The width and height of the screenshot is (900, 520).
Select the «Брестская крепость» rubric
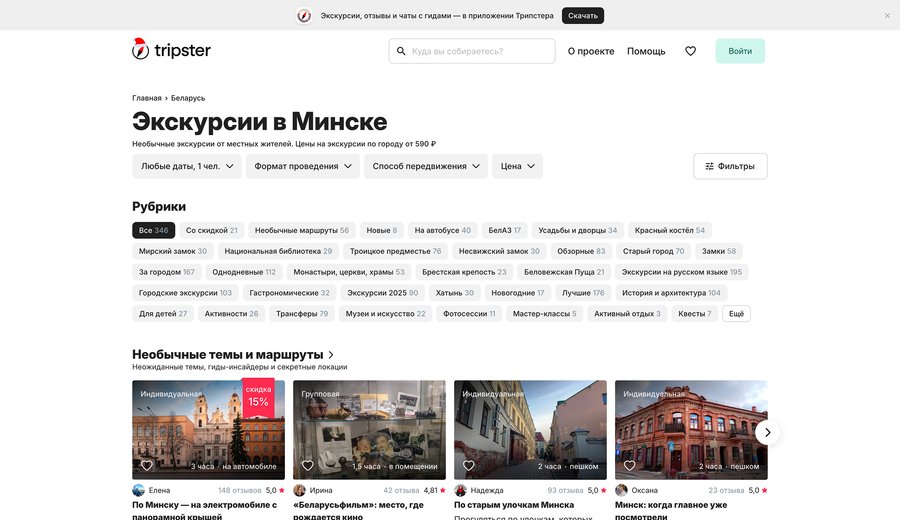click(464, 272)
